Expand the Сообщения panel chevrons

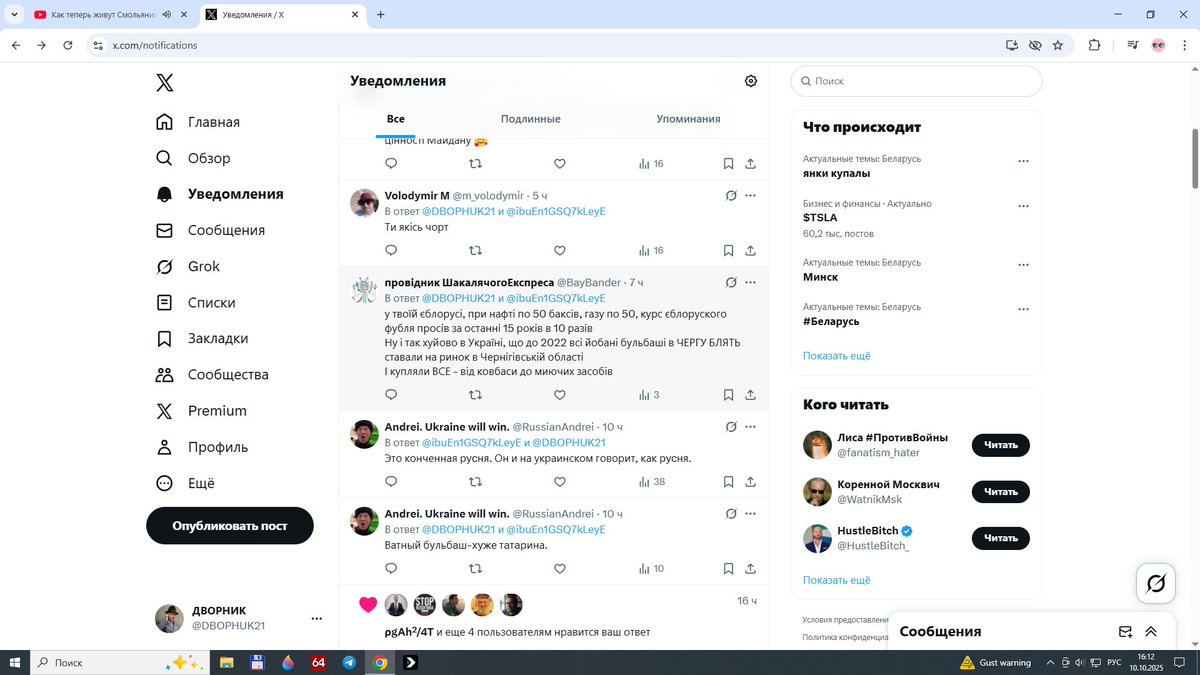(1151, 632)
